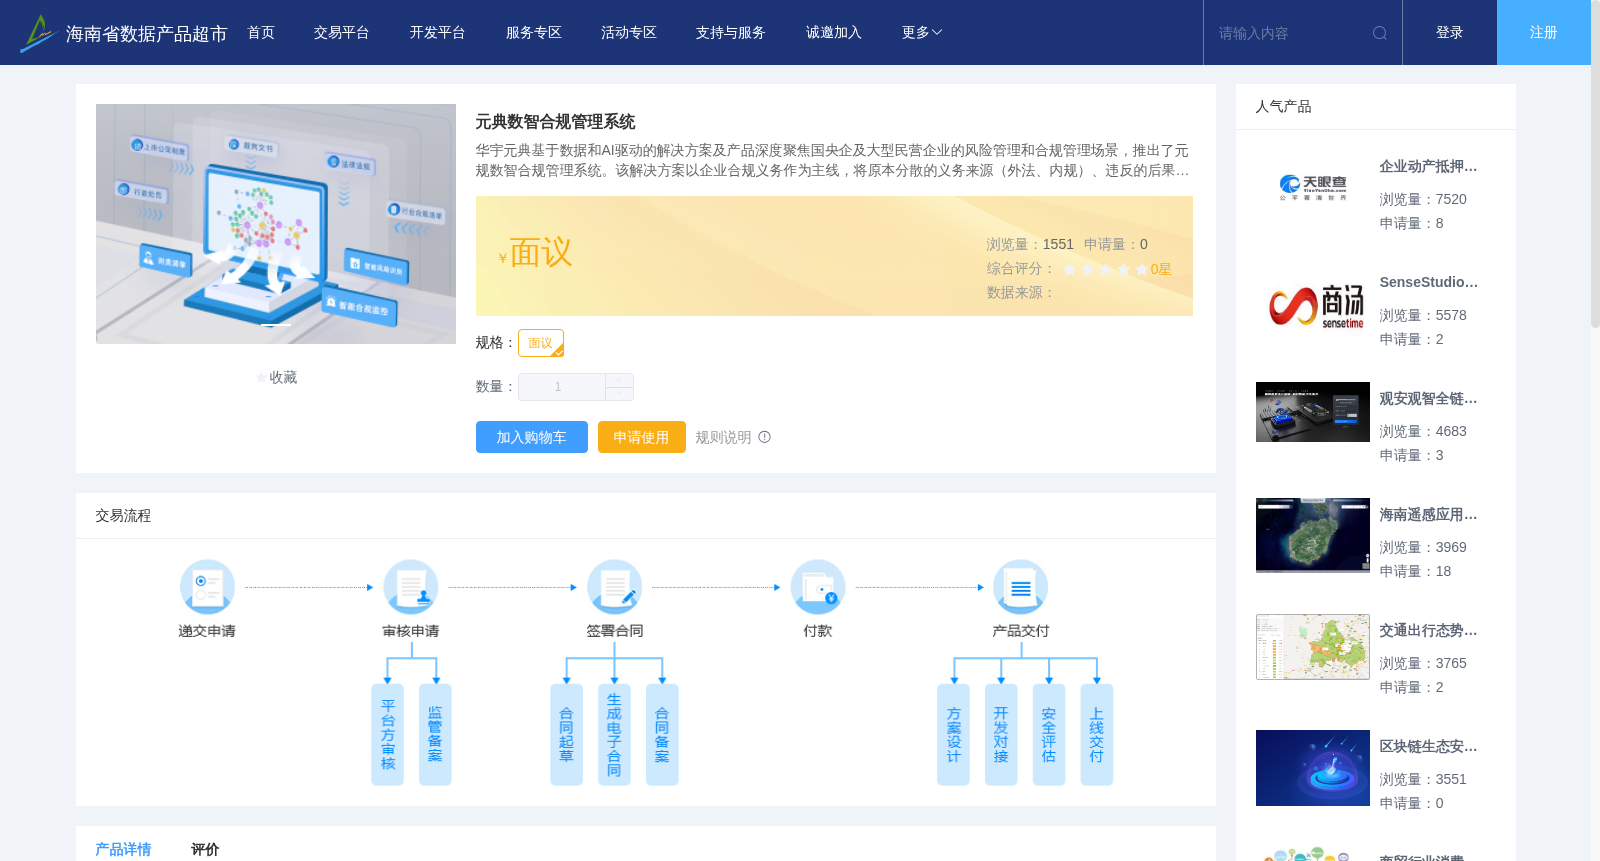1600x861 pixels.
Task: Click the search magnifier icon
Action: pyautogui.click(x=1380, y=33)
